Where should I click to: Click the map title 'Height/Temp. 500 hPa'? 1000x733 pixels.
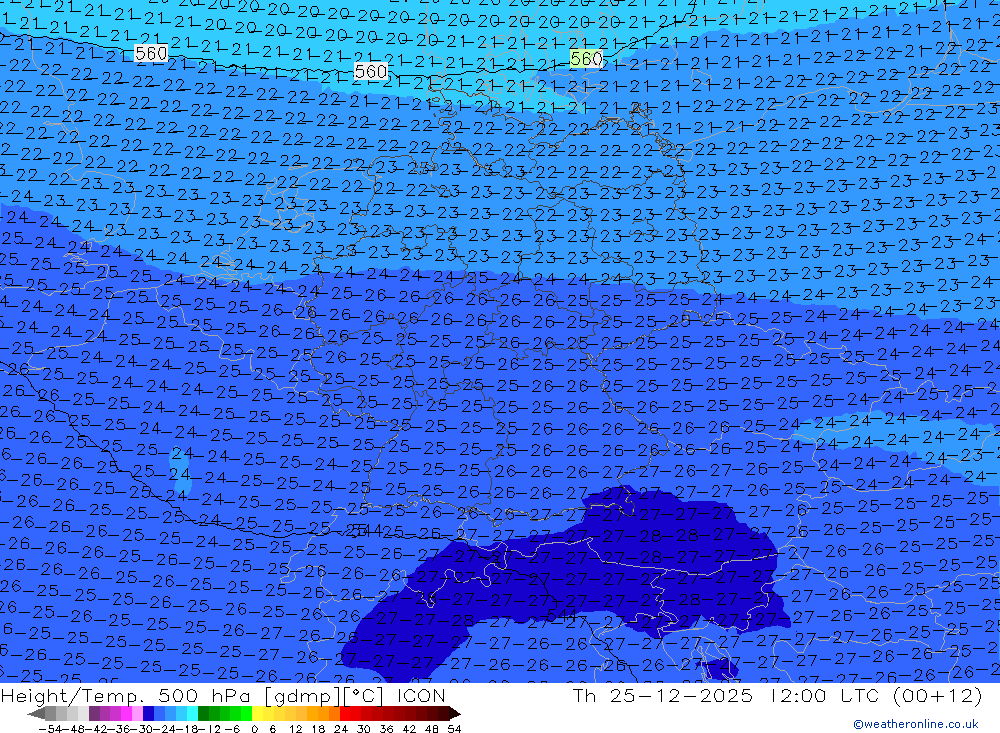coord(128,695)
